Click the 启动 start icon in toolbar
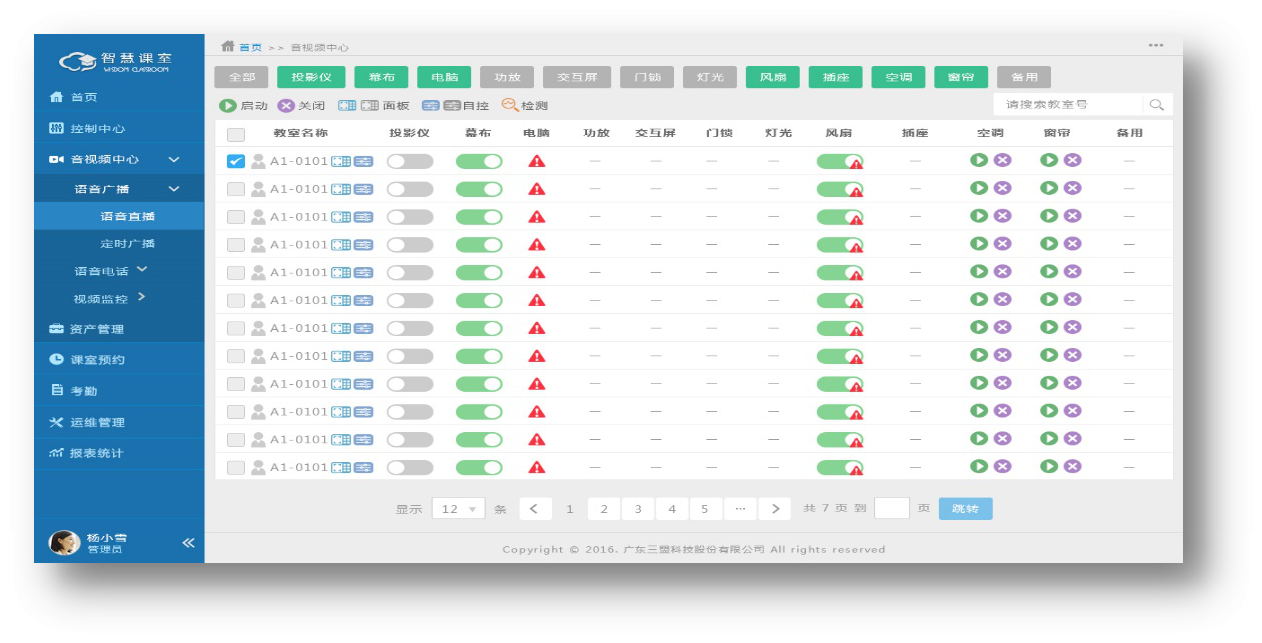1262x643 pixels. pos(228,105)
